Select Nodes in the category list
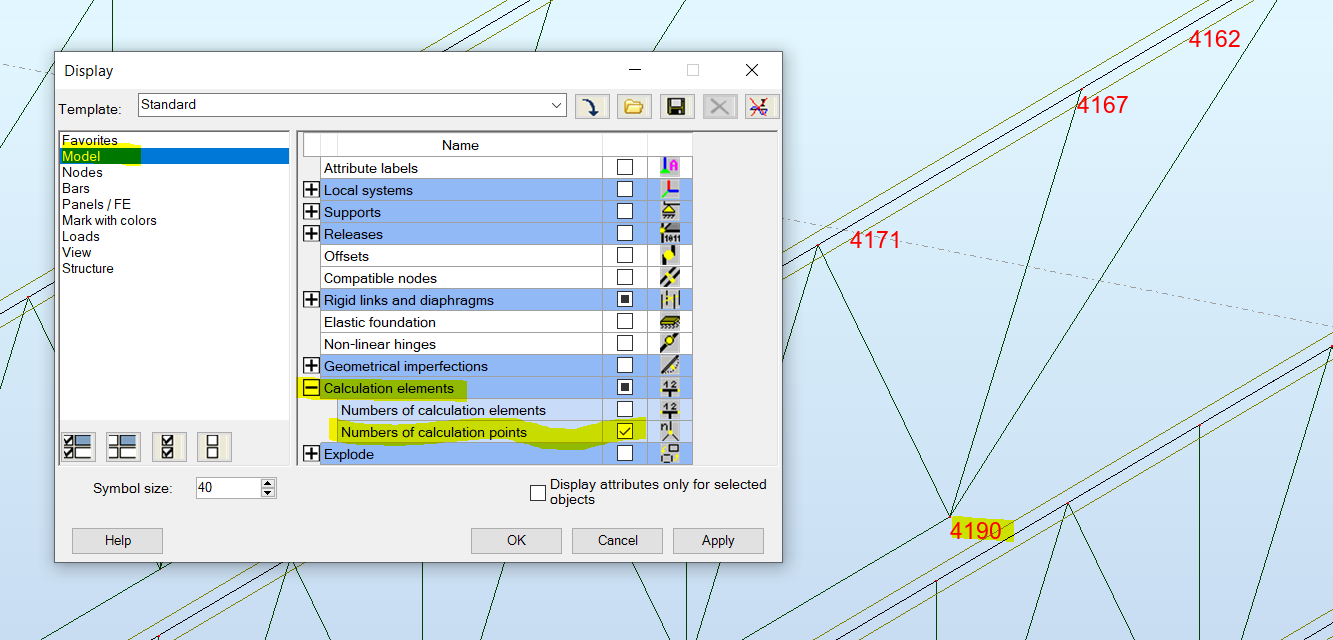This screenshot has height=640, width=1333. click(83, 172)
